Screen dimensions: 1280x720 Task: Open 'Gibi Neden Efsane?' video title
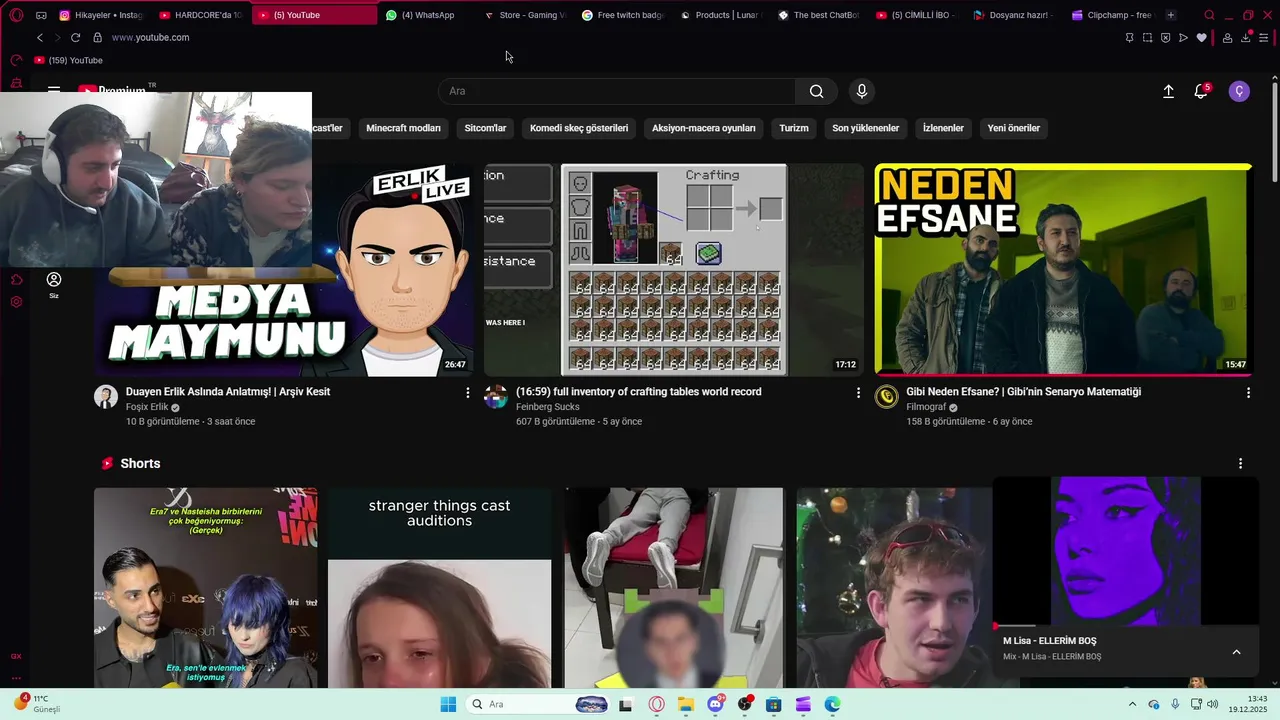click(x=1023, y=392)
